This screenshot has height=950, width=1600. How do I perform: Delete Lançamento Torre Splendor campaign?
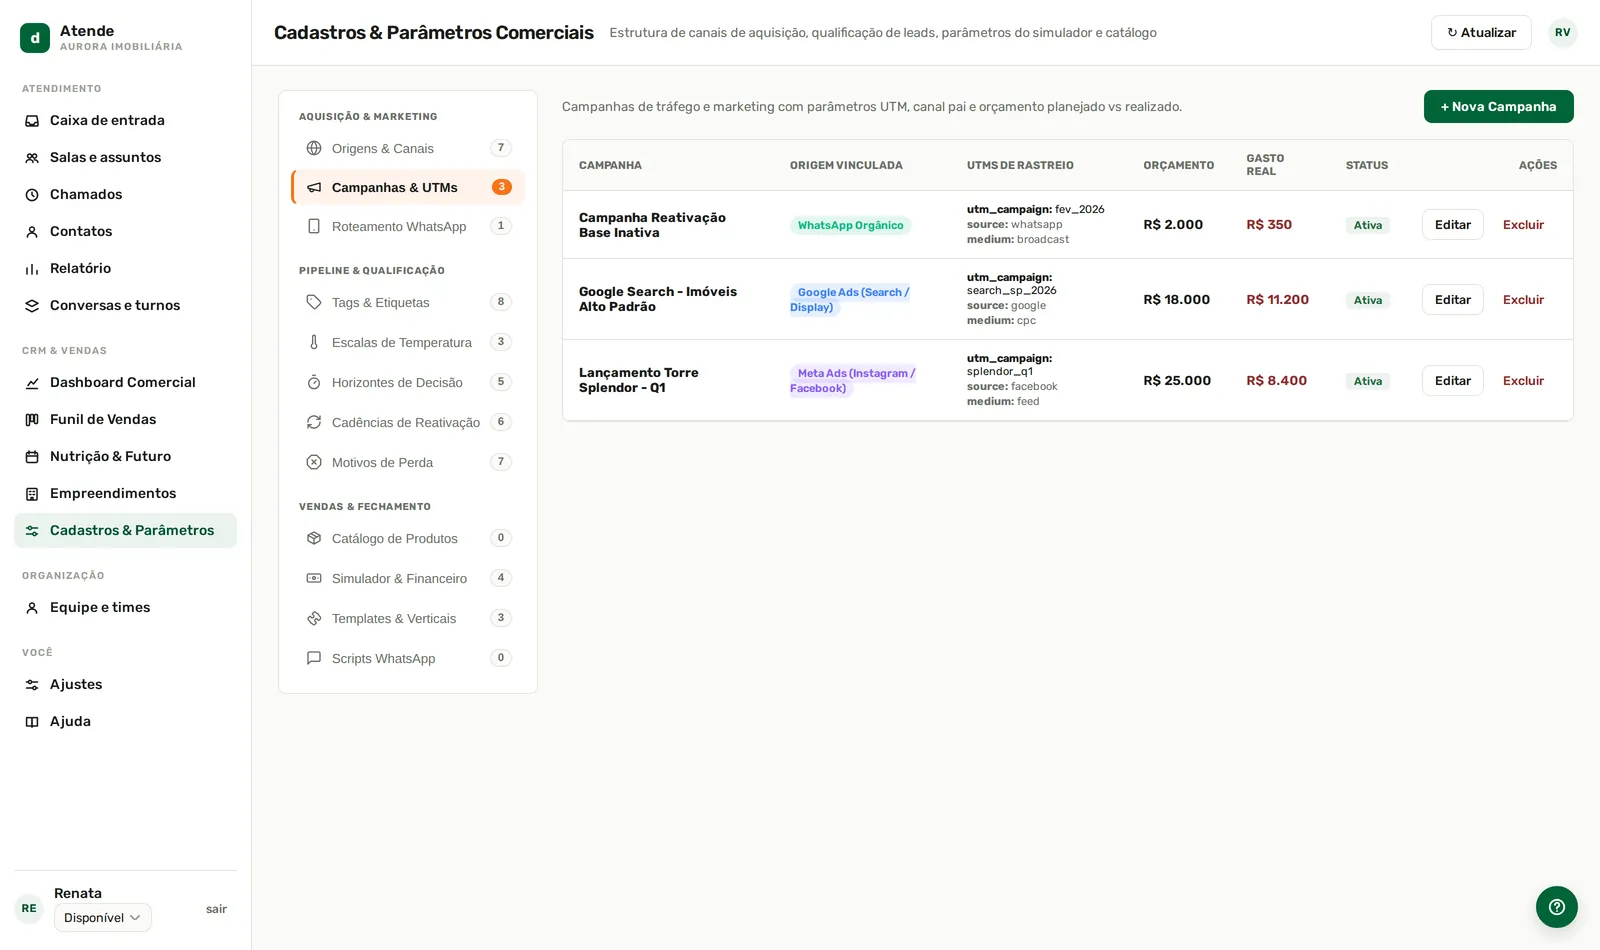pos(1523,381)
